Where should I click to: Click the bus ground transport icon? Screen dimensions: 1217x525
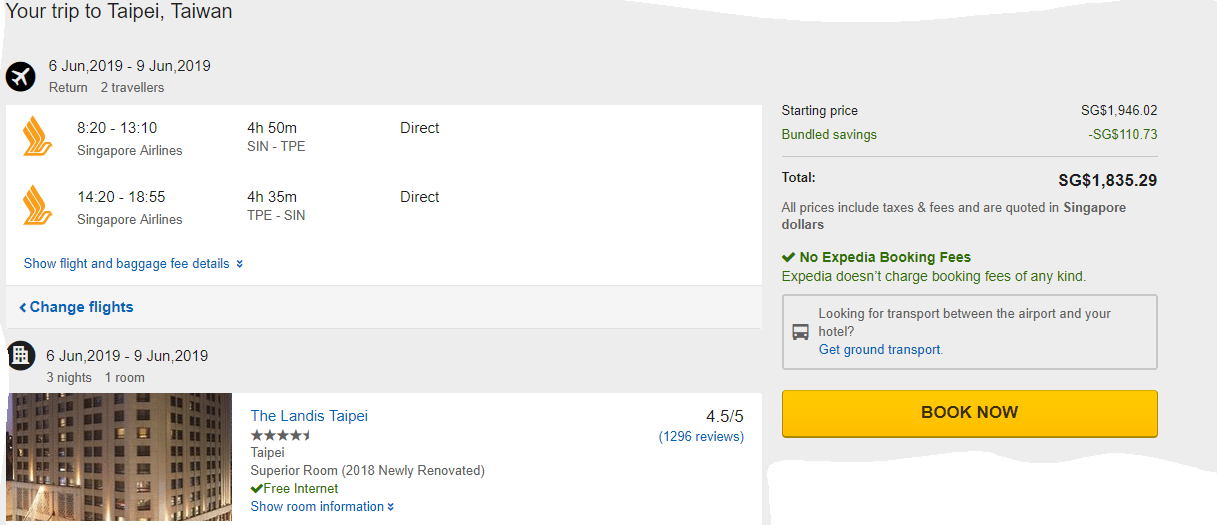[x=801, y=332]
